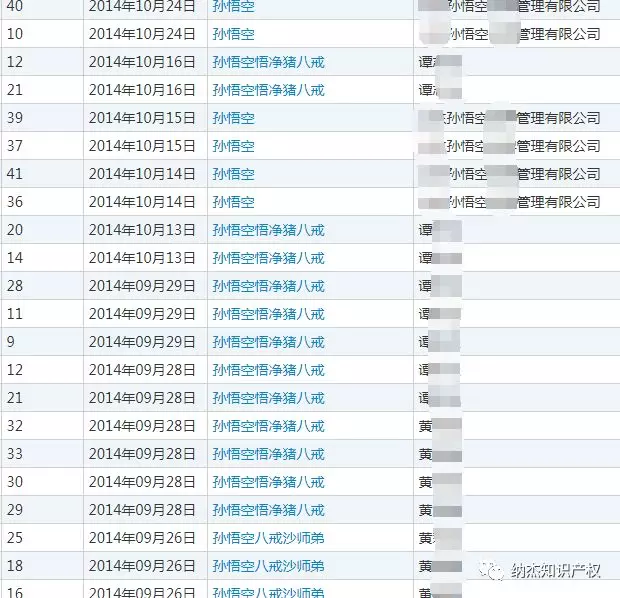Select the date 2014年10月24日 in row 10
The height and width of the screenshot is (598, 620).
coord(142,34)
